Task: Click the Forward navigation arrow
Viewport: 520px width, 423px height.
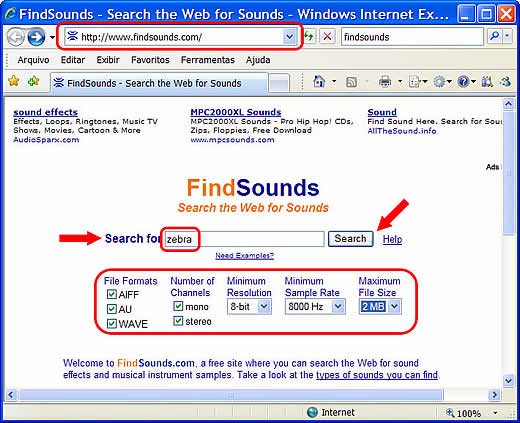Action: click(x=36, y=37)
